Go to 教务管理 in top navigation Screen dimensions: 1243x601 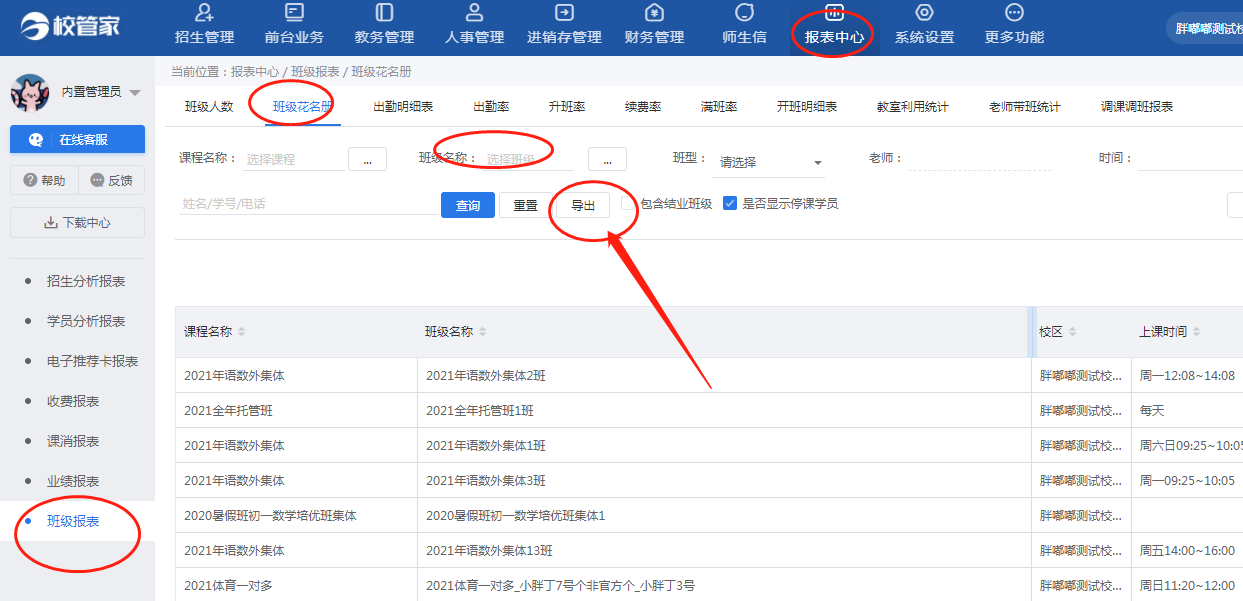pos(384,26)
